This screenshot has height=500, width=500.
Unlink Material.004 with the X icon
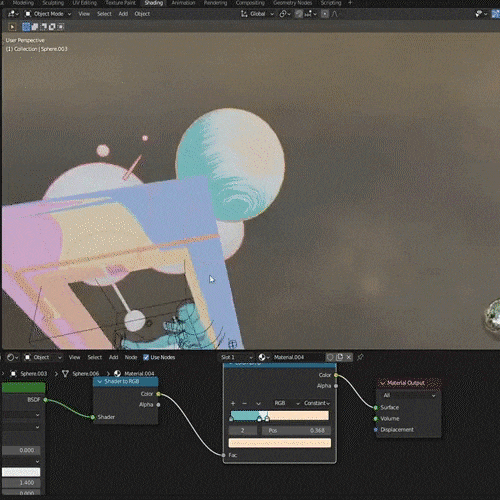(349, 357)
